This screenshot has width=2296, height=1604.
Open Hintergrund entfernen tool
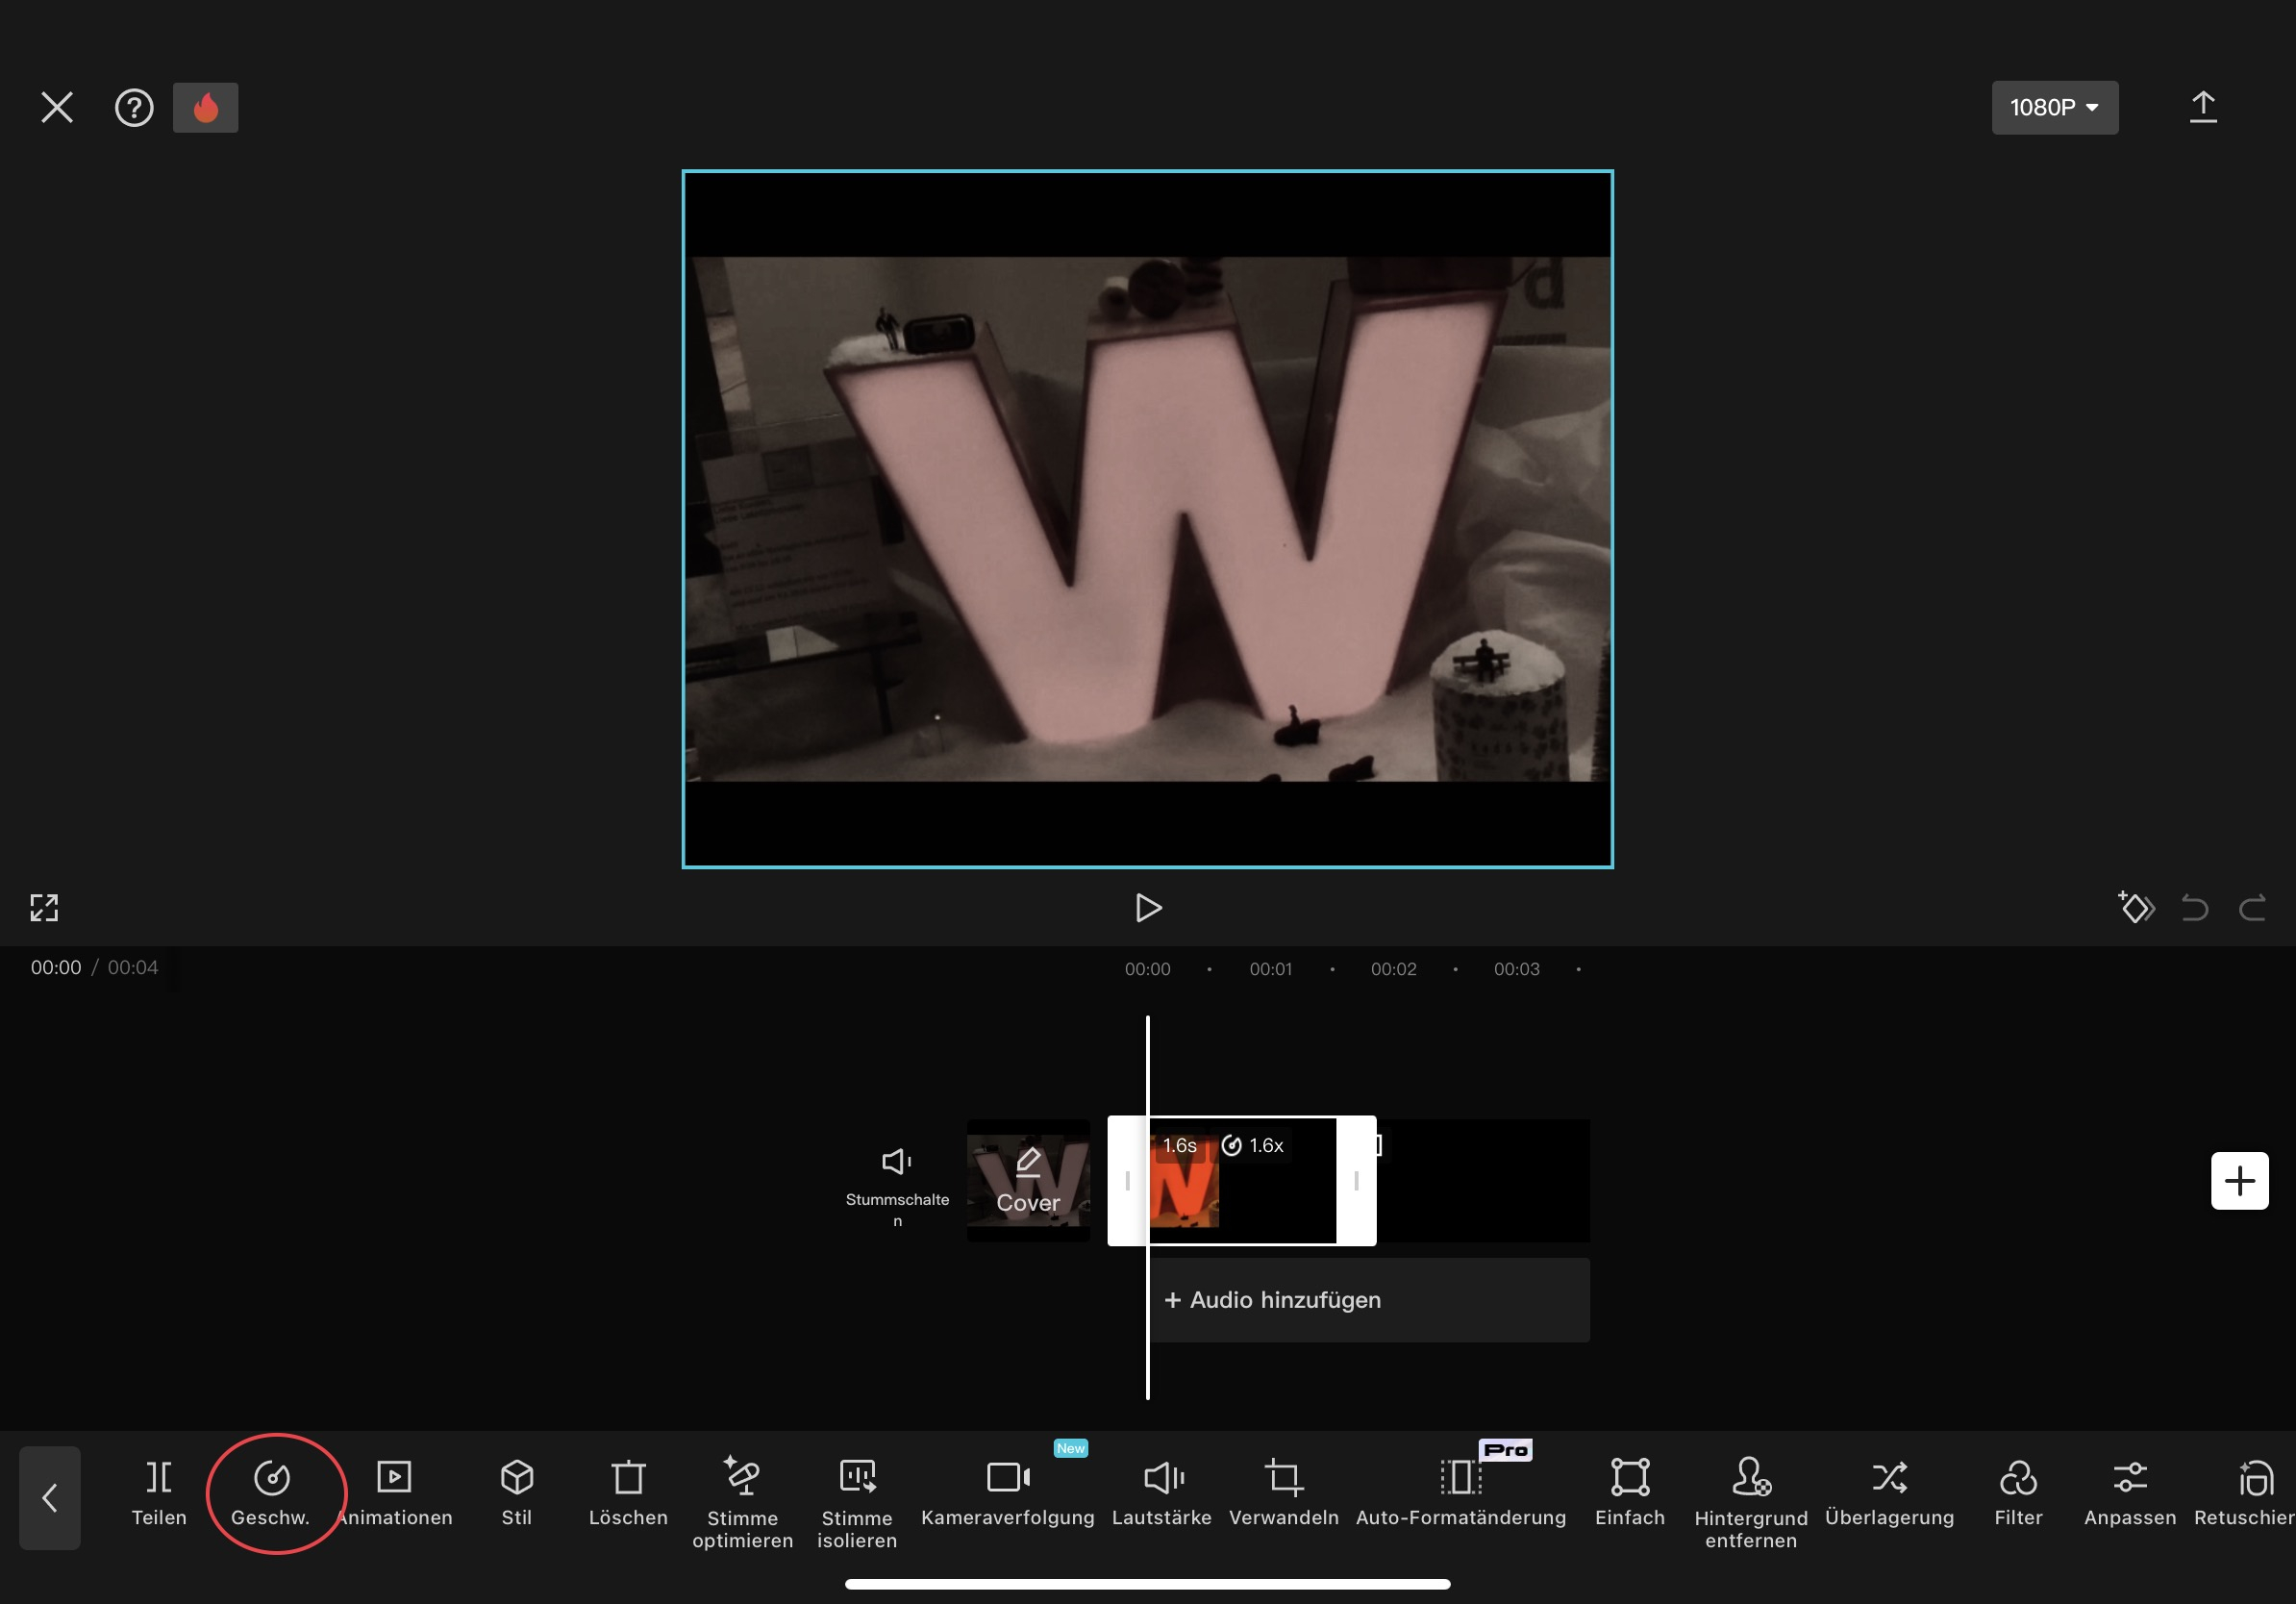tap(1750, 1500)
